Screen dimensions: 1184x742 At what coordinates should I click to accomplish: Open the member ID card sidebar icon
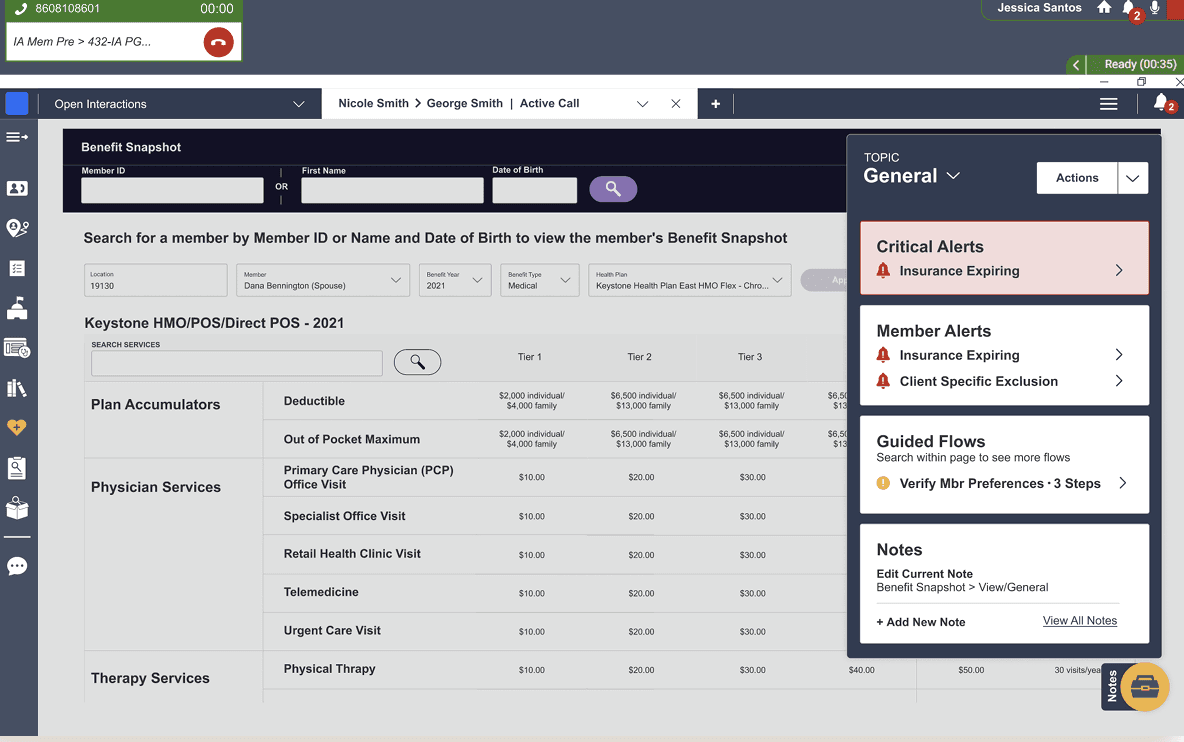click(x=17, y=188)
